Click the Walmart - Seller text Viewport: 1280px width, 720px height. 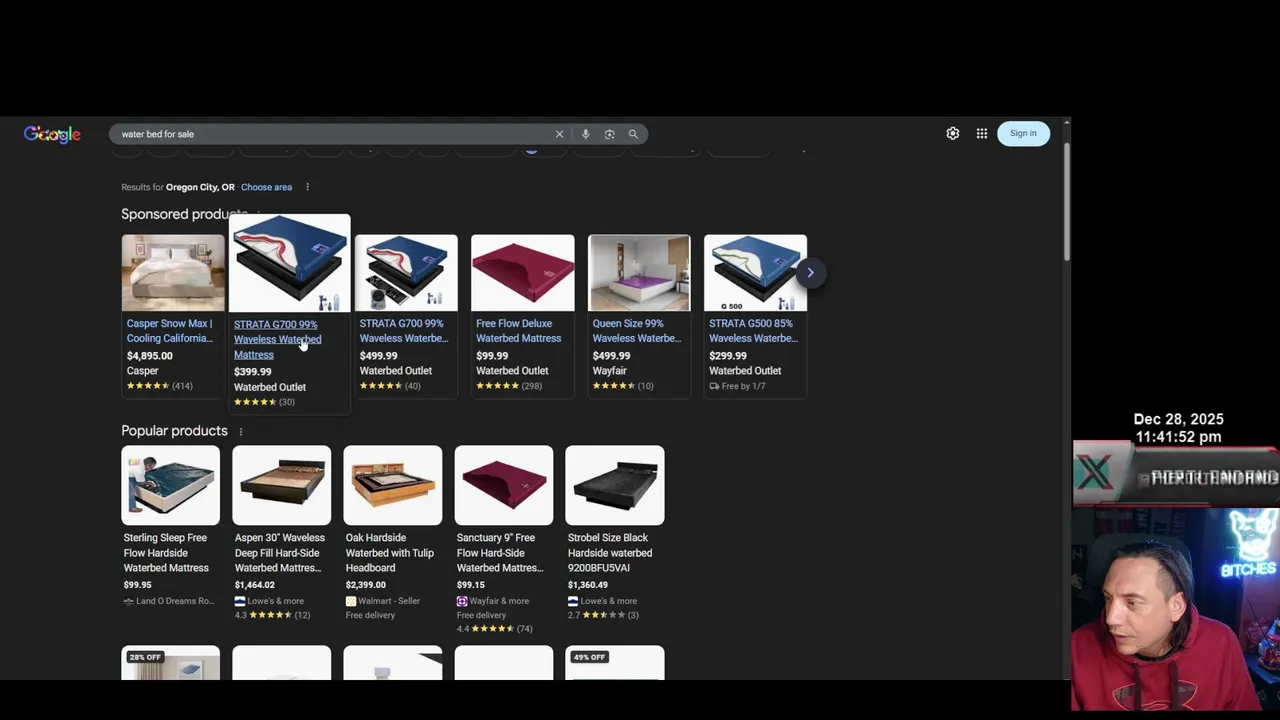point(389,601)
